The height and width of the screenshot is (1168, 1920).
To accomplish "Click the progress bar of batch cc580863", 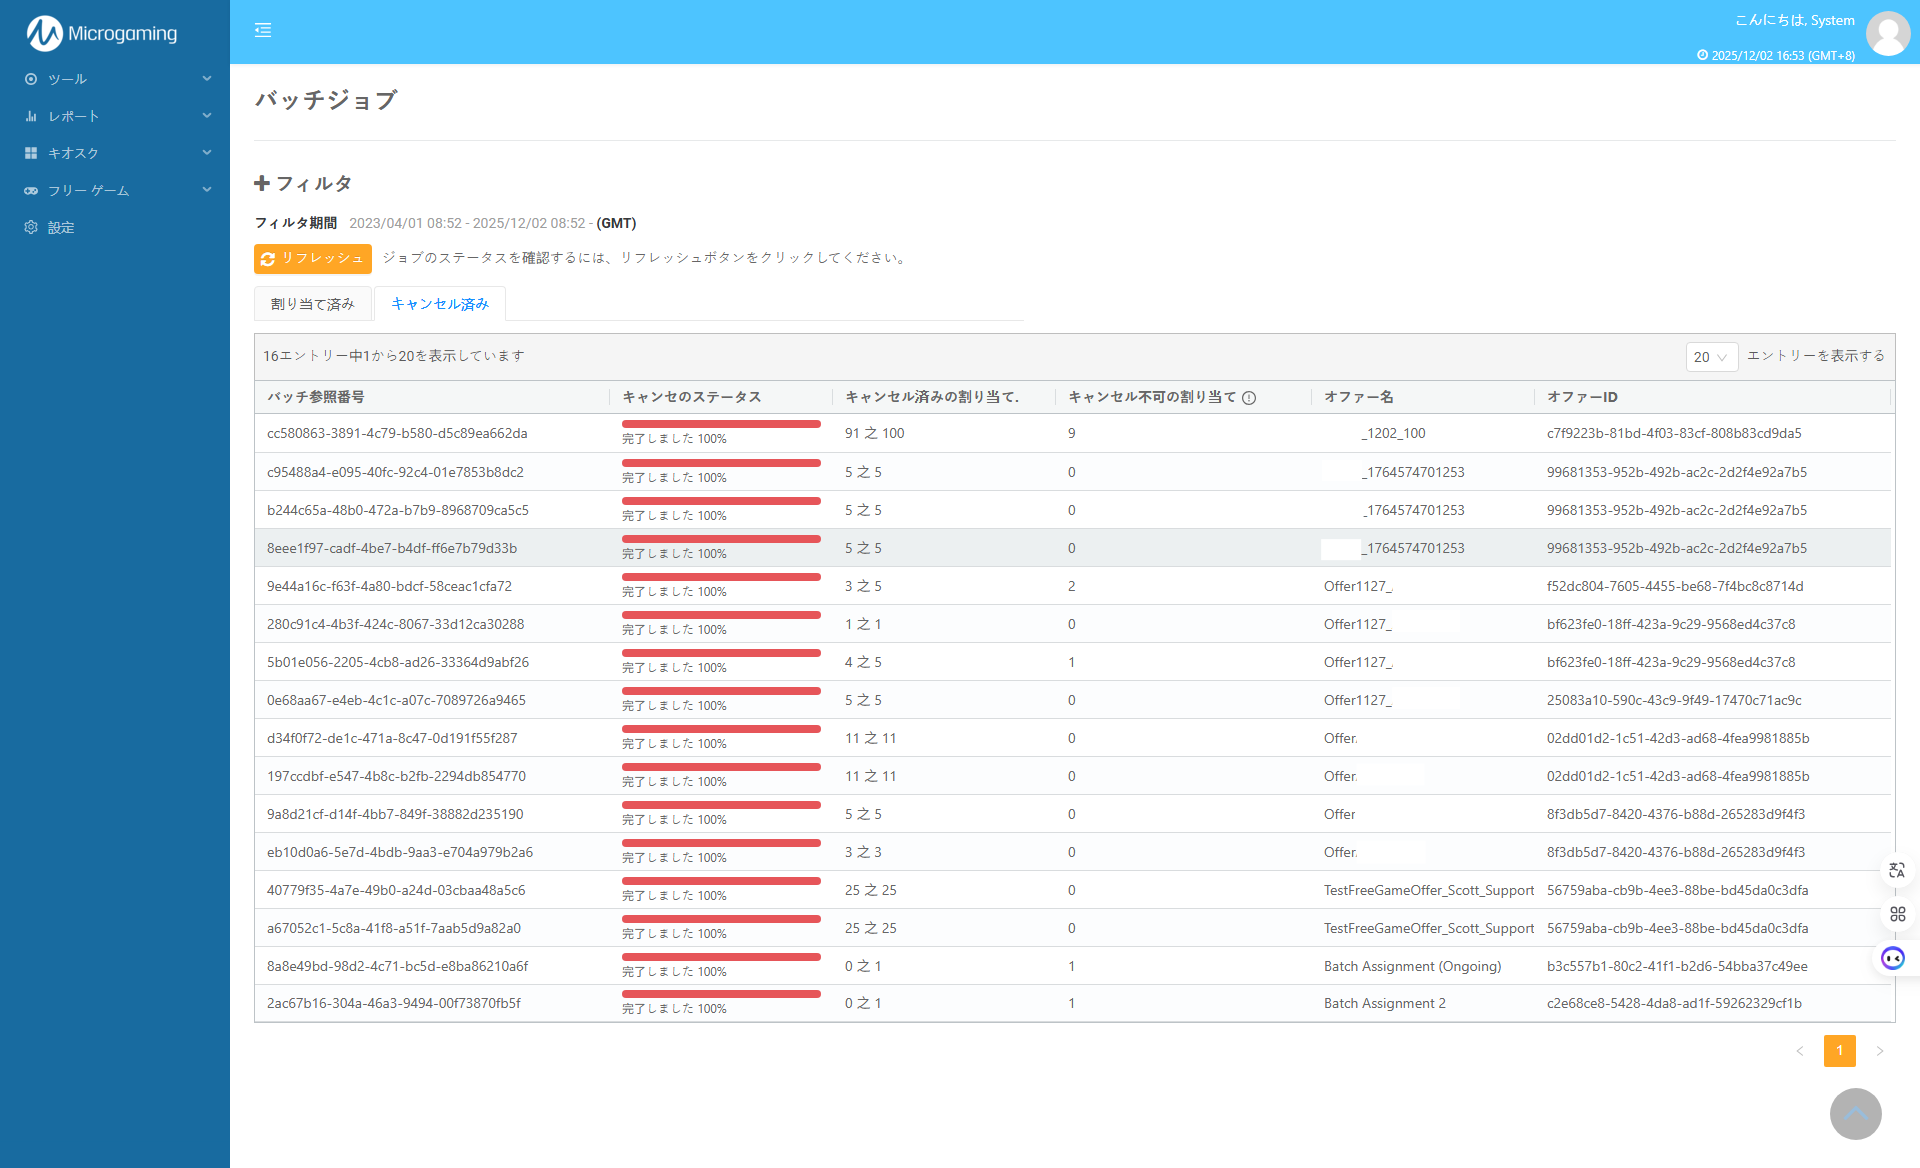I will click(720, 424).
